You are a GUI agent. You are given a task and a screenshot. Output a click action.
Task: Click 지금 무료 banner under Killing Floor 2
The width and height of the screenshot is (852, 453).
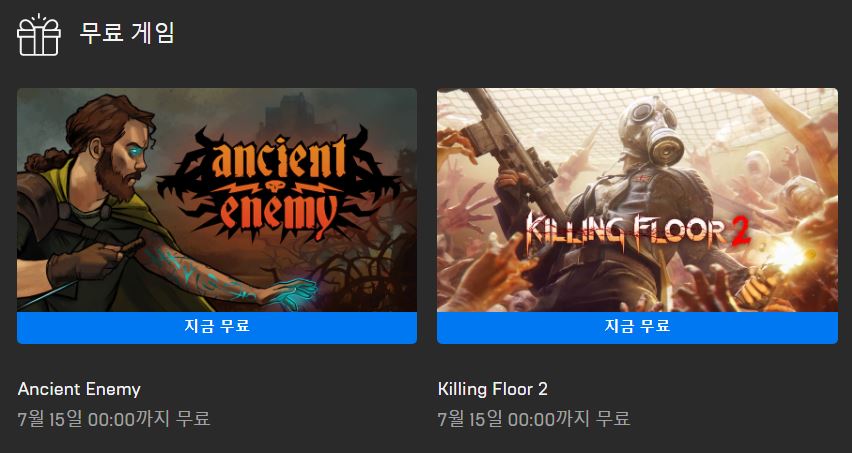[x=637, y=328]
